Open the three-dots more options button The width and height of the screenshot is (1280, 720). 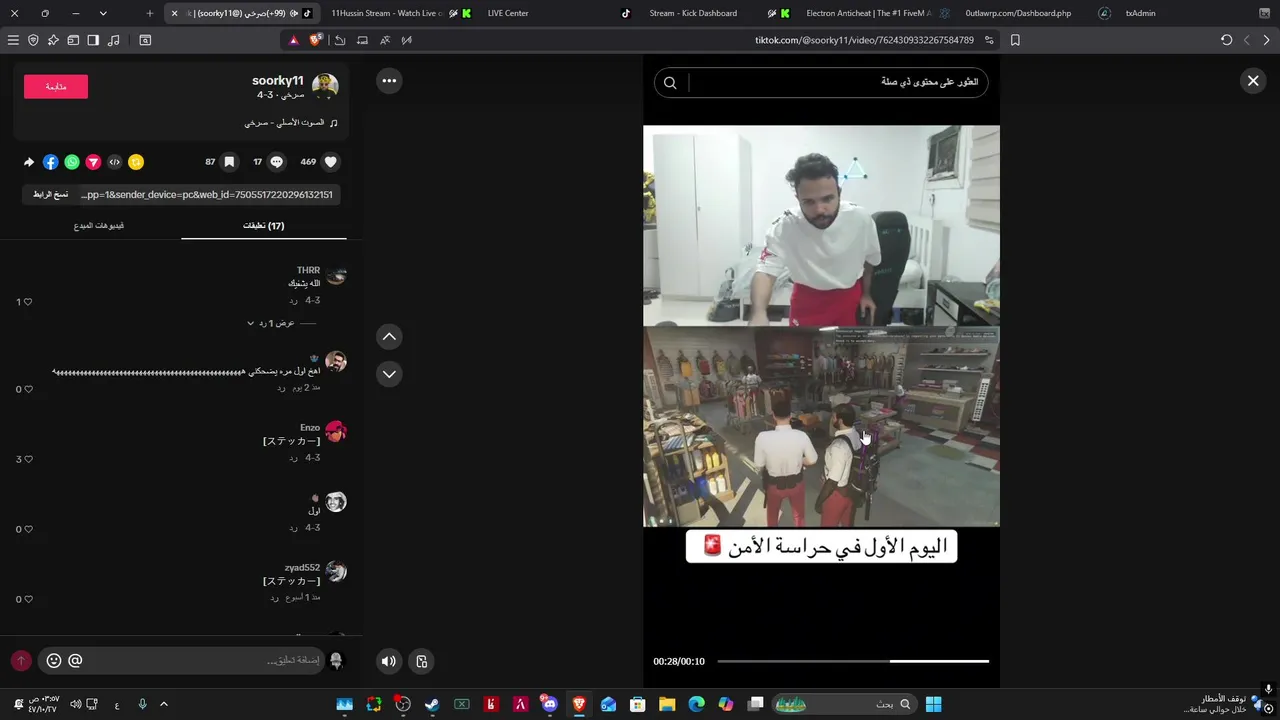pyautogui.click(x=389, y=81)
